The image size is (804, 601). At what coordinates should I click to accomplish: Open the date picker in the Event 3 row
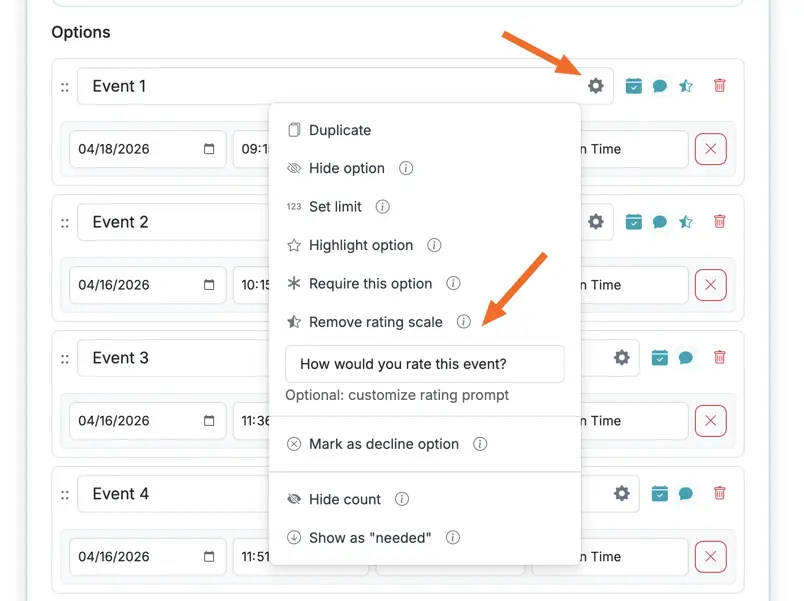pos(209,420)
